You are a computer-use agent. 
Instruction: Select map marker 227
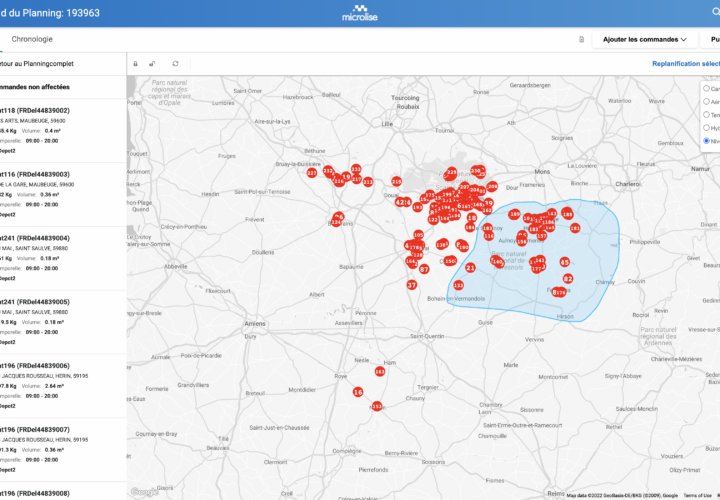tap(312, 173)
